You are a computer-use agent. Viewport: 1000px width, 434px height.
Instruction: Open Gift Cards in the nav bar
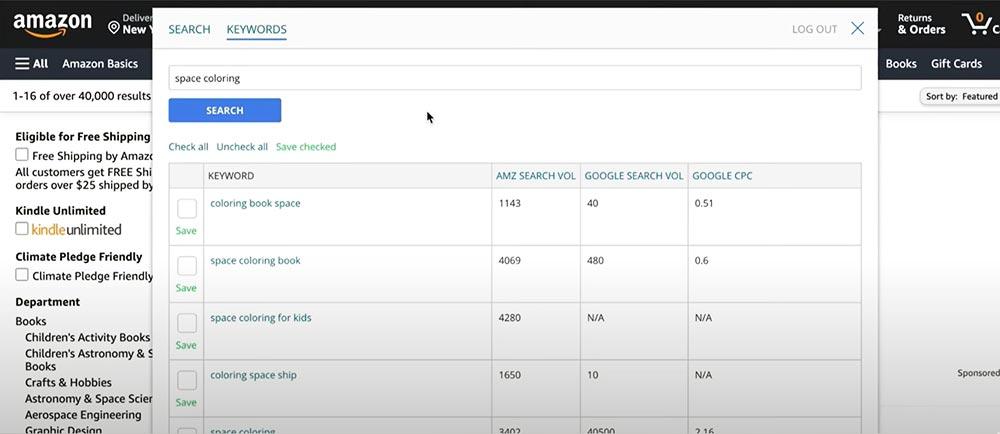[957, 64]
